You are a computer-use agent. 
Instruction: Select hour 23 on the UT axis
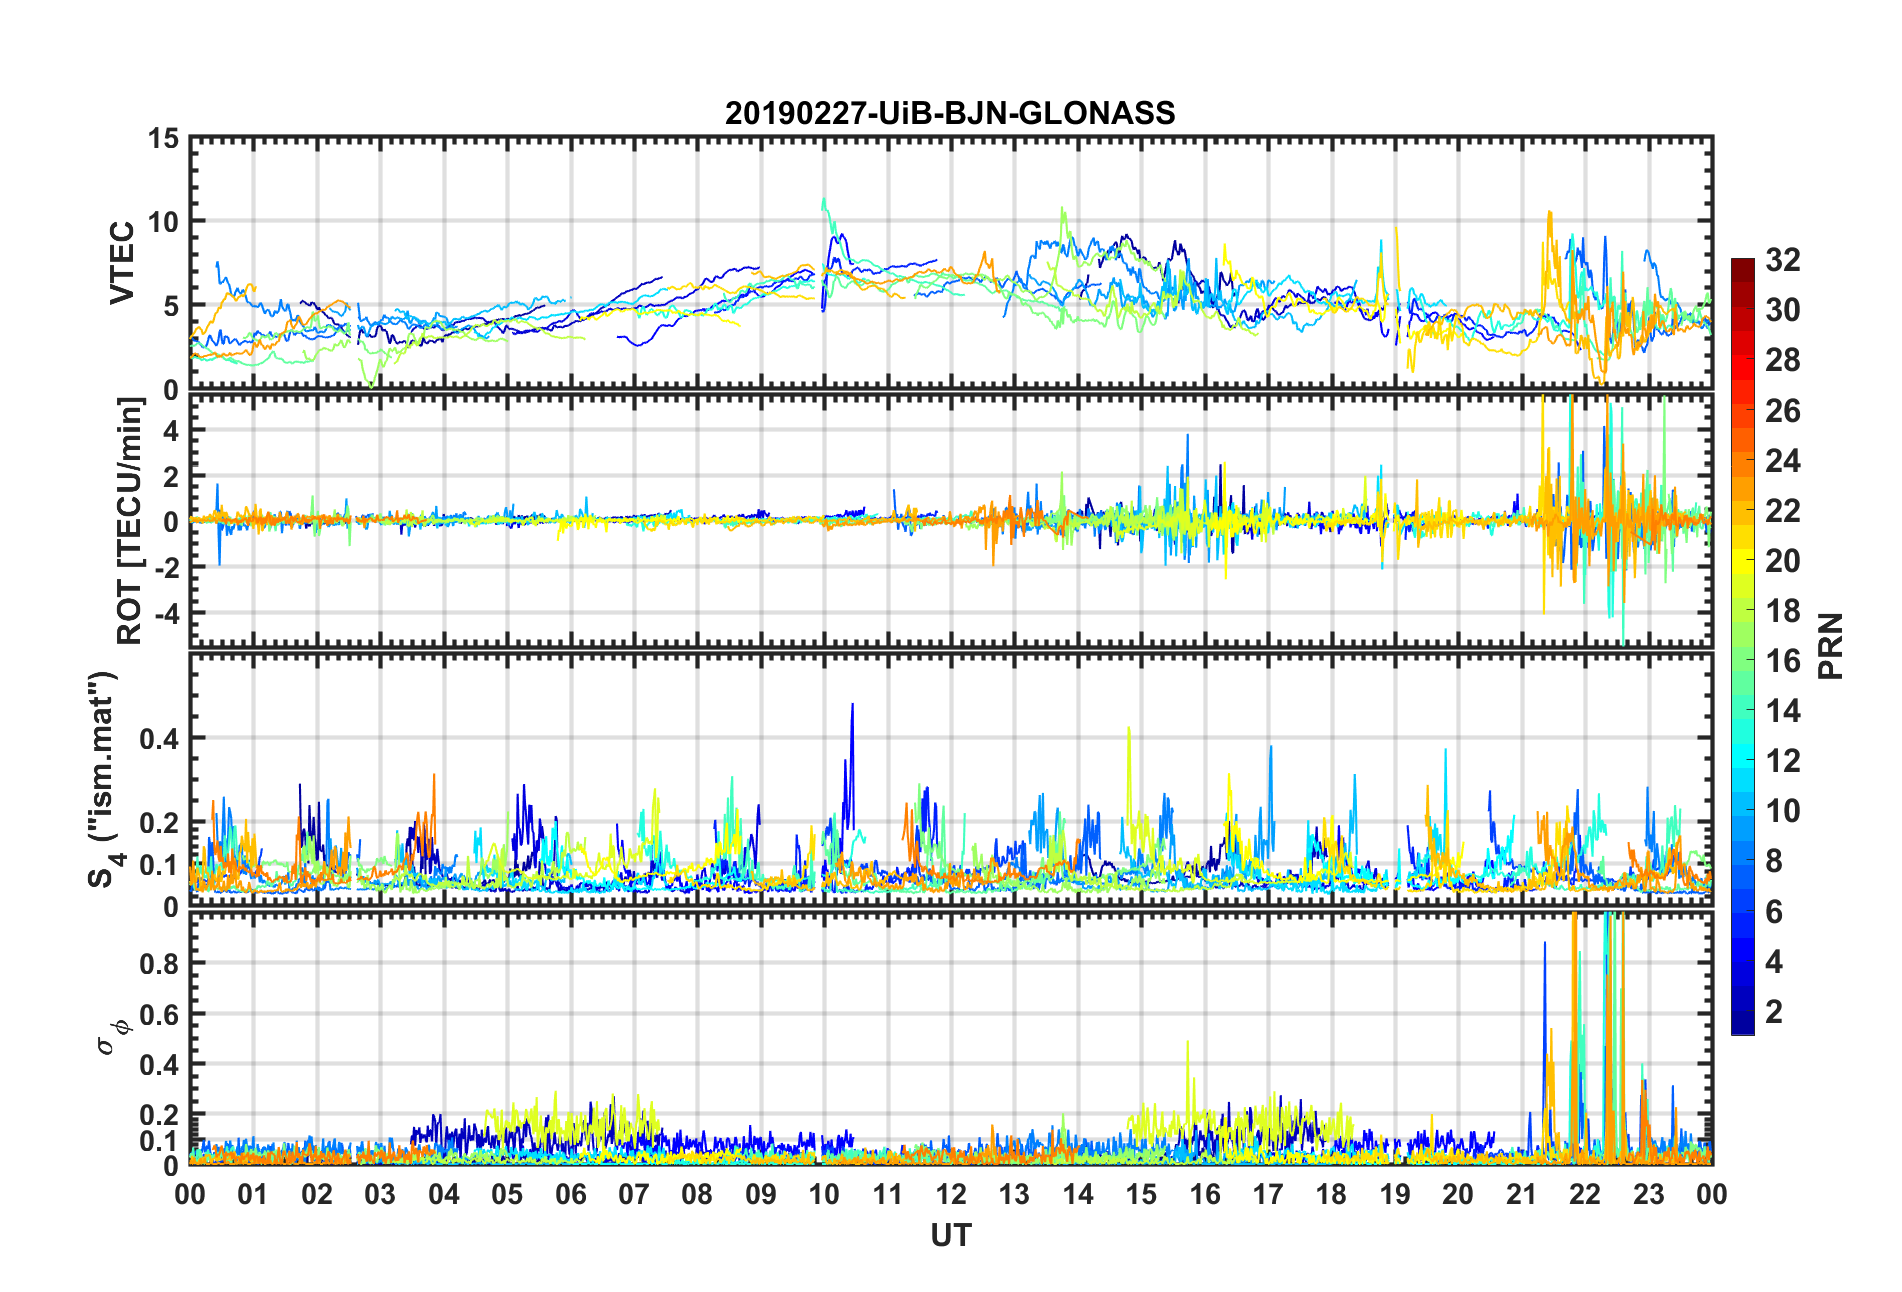1648,1194
